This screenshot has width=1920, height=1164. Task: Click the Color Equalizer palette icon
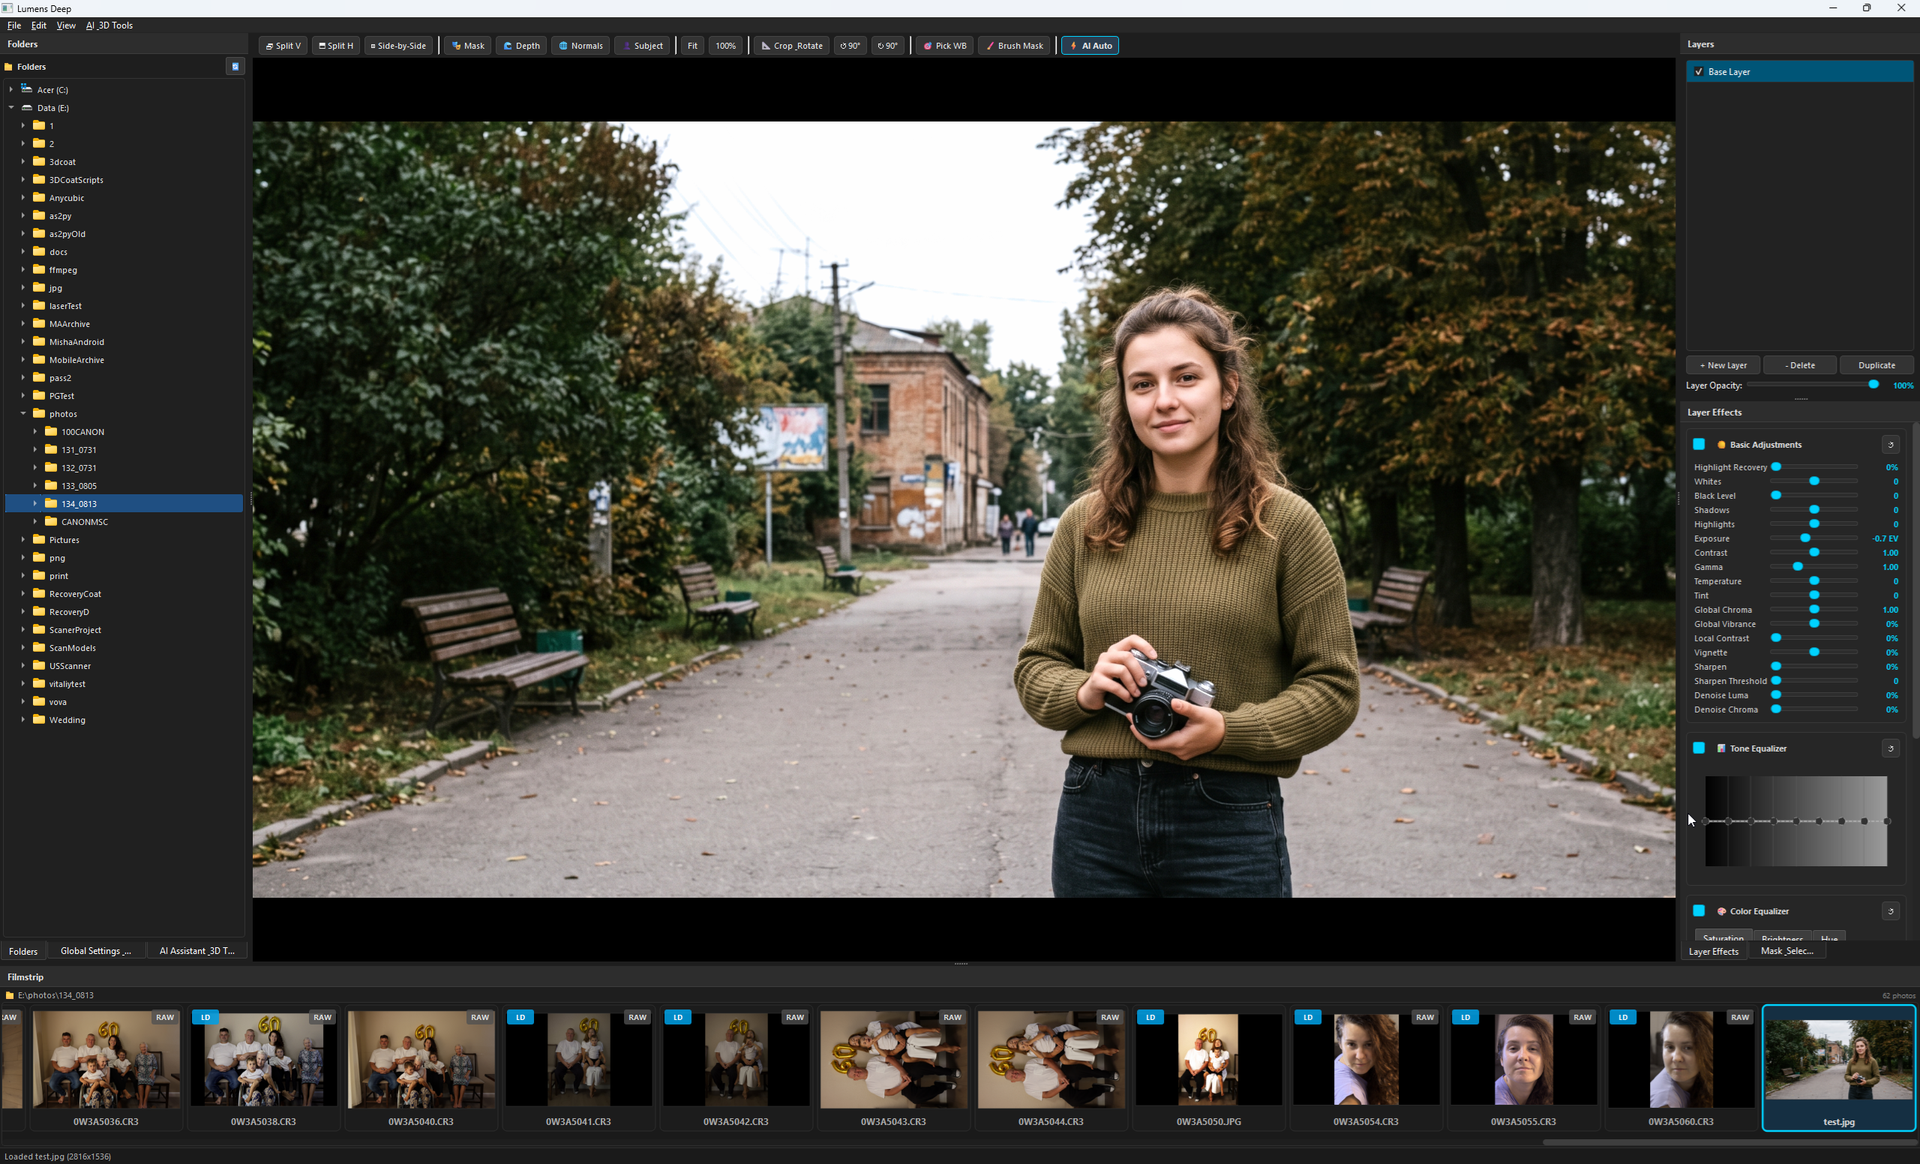click(x=1721, y=911)
